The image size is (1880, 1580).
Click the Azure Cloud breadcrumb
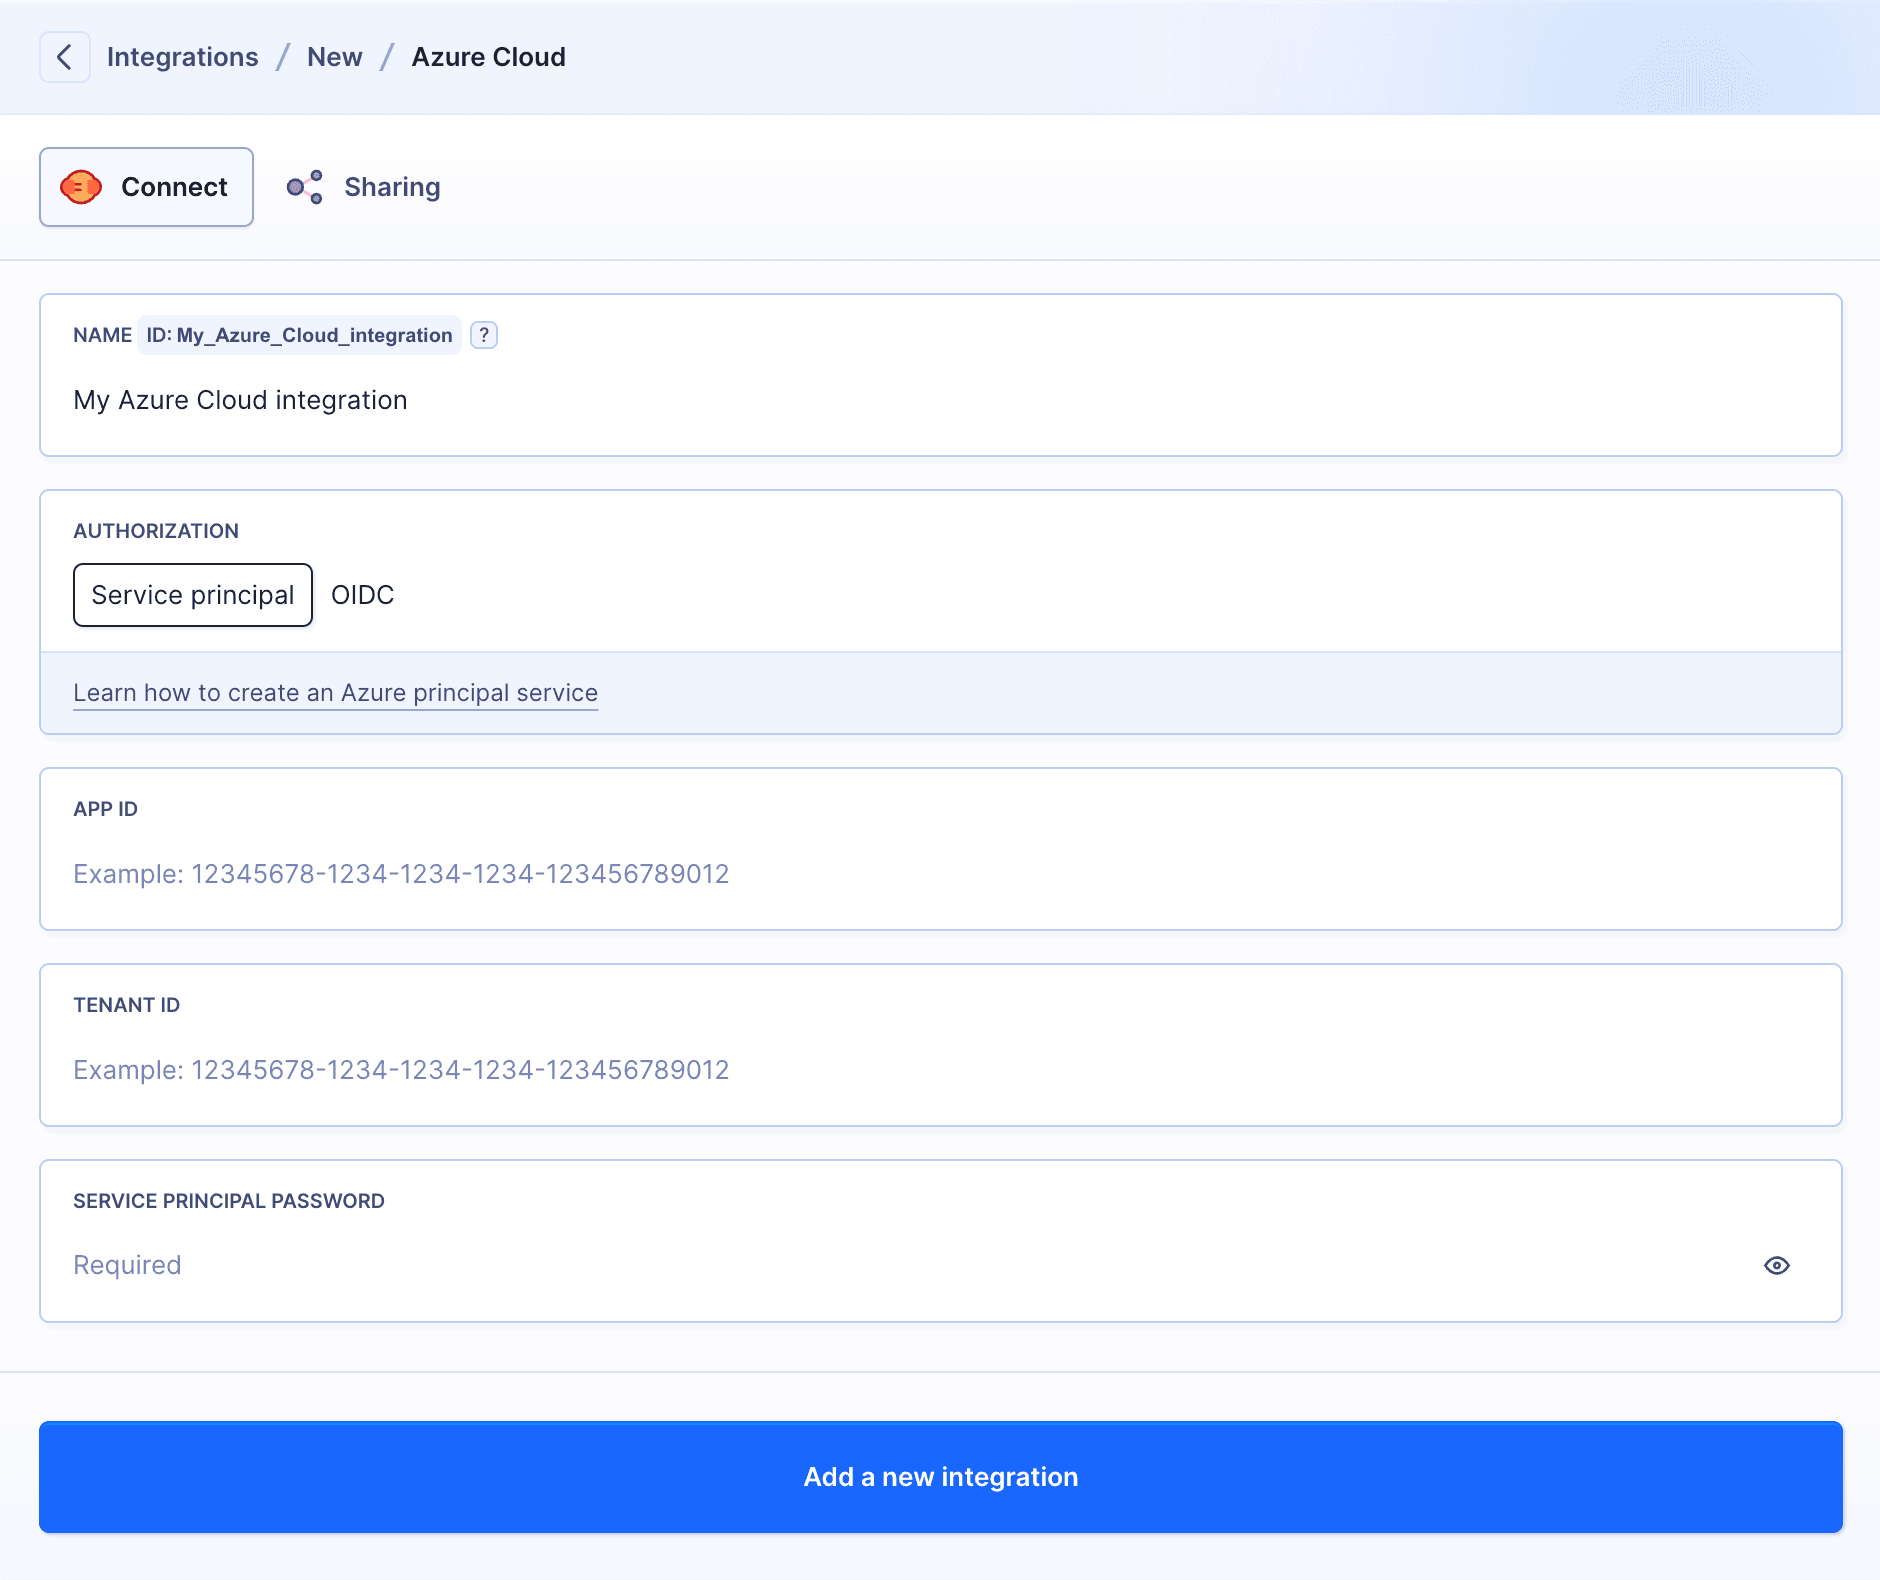pos(488,57)
